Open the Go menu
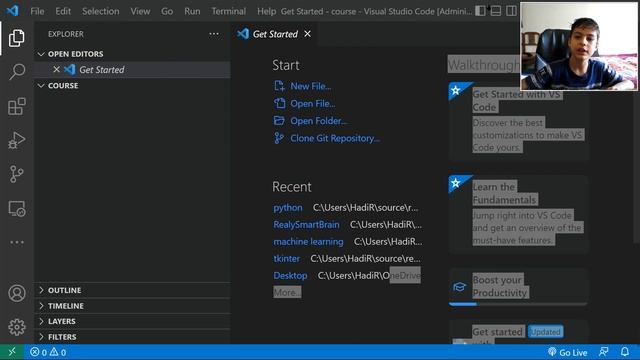 click(167, 11)
